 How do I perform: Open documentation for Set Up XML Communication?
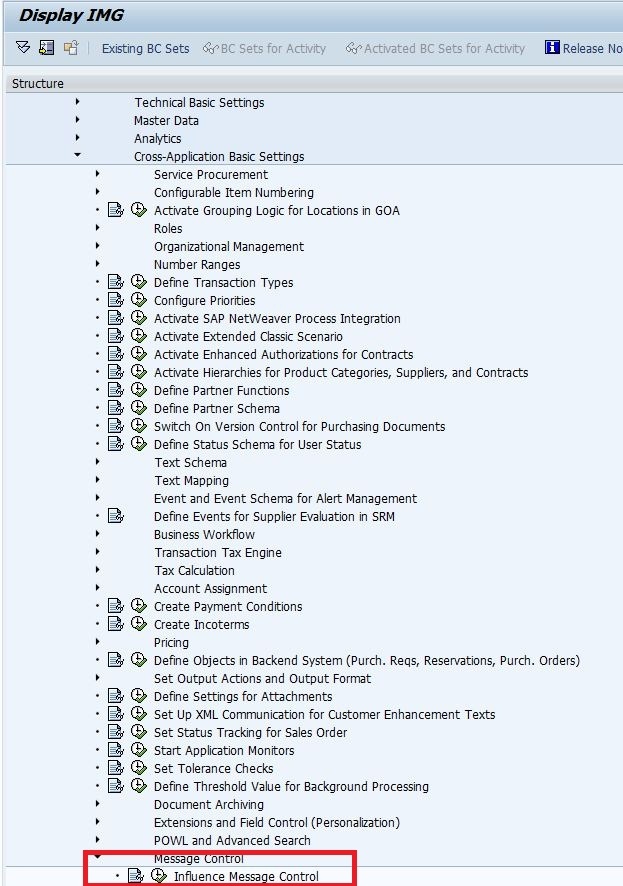coord(116,714)
